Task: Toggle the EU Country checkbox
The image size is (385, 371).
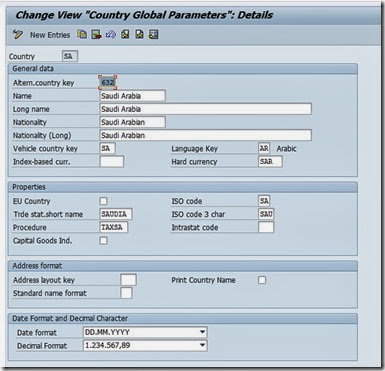Action: (104, 201)
